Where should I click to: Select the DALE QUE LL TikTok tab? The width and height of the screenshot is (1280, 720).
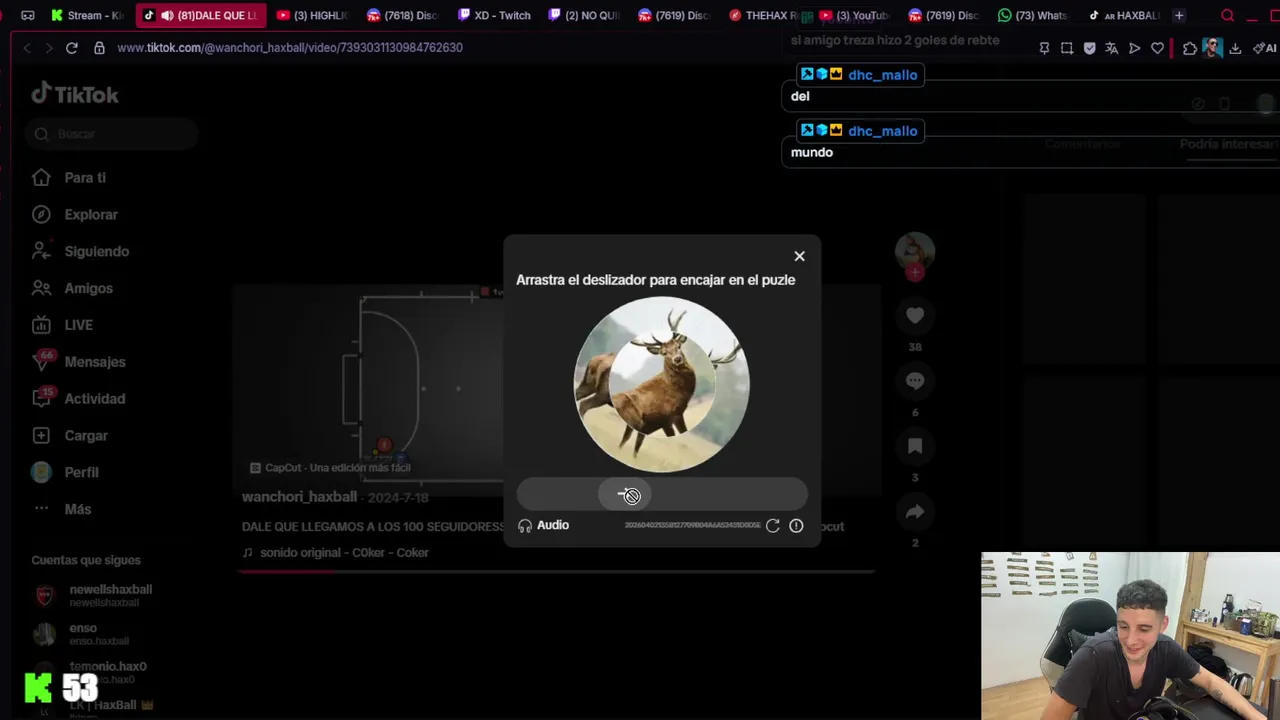pyautogui.click(x=201, y=15)
